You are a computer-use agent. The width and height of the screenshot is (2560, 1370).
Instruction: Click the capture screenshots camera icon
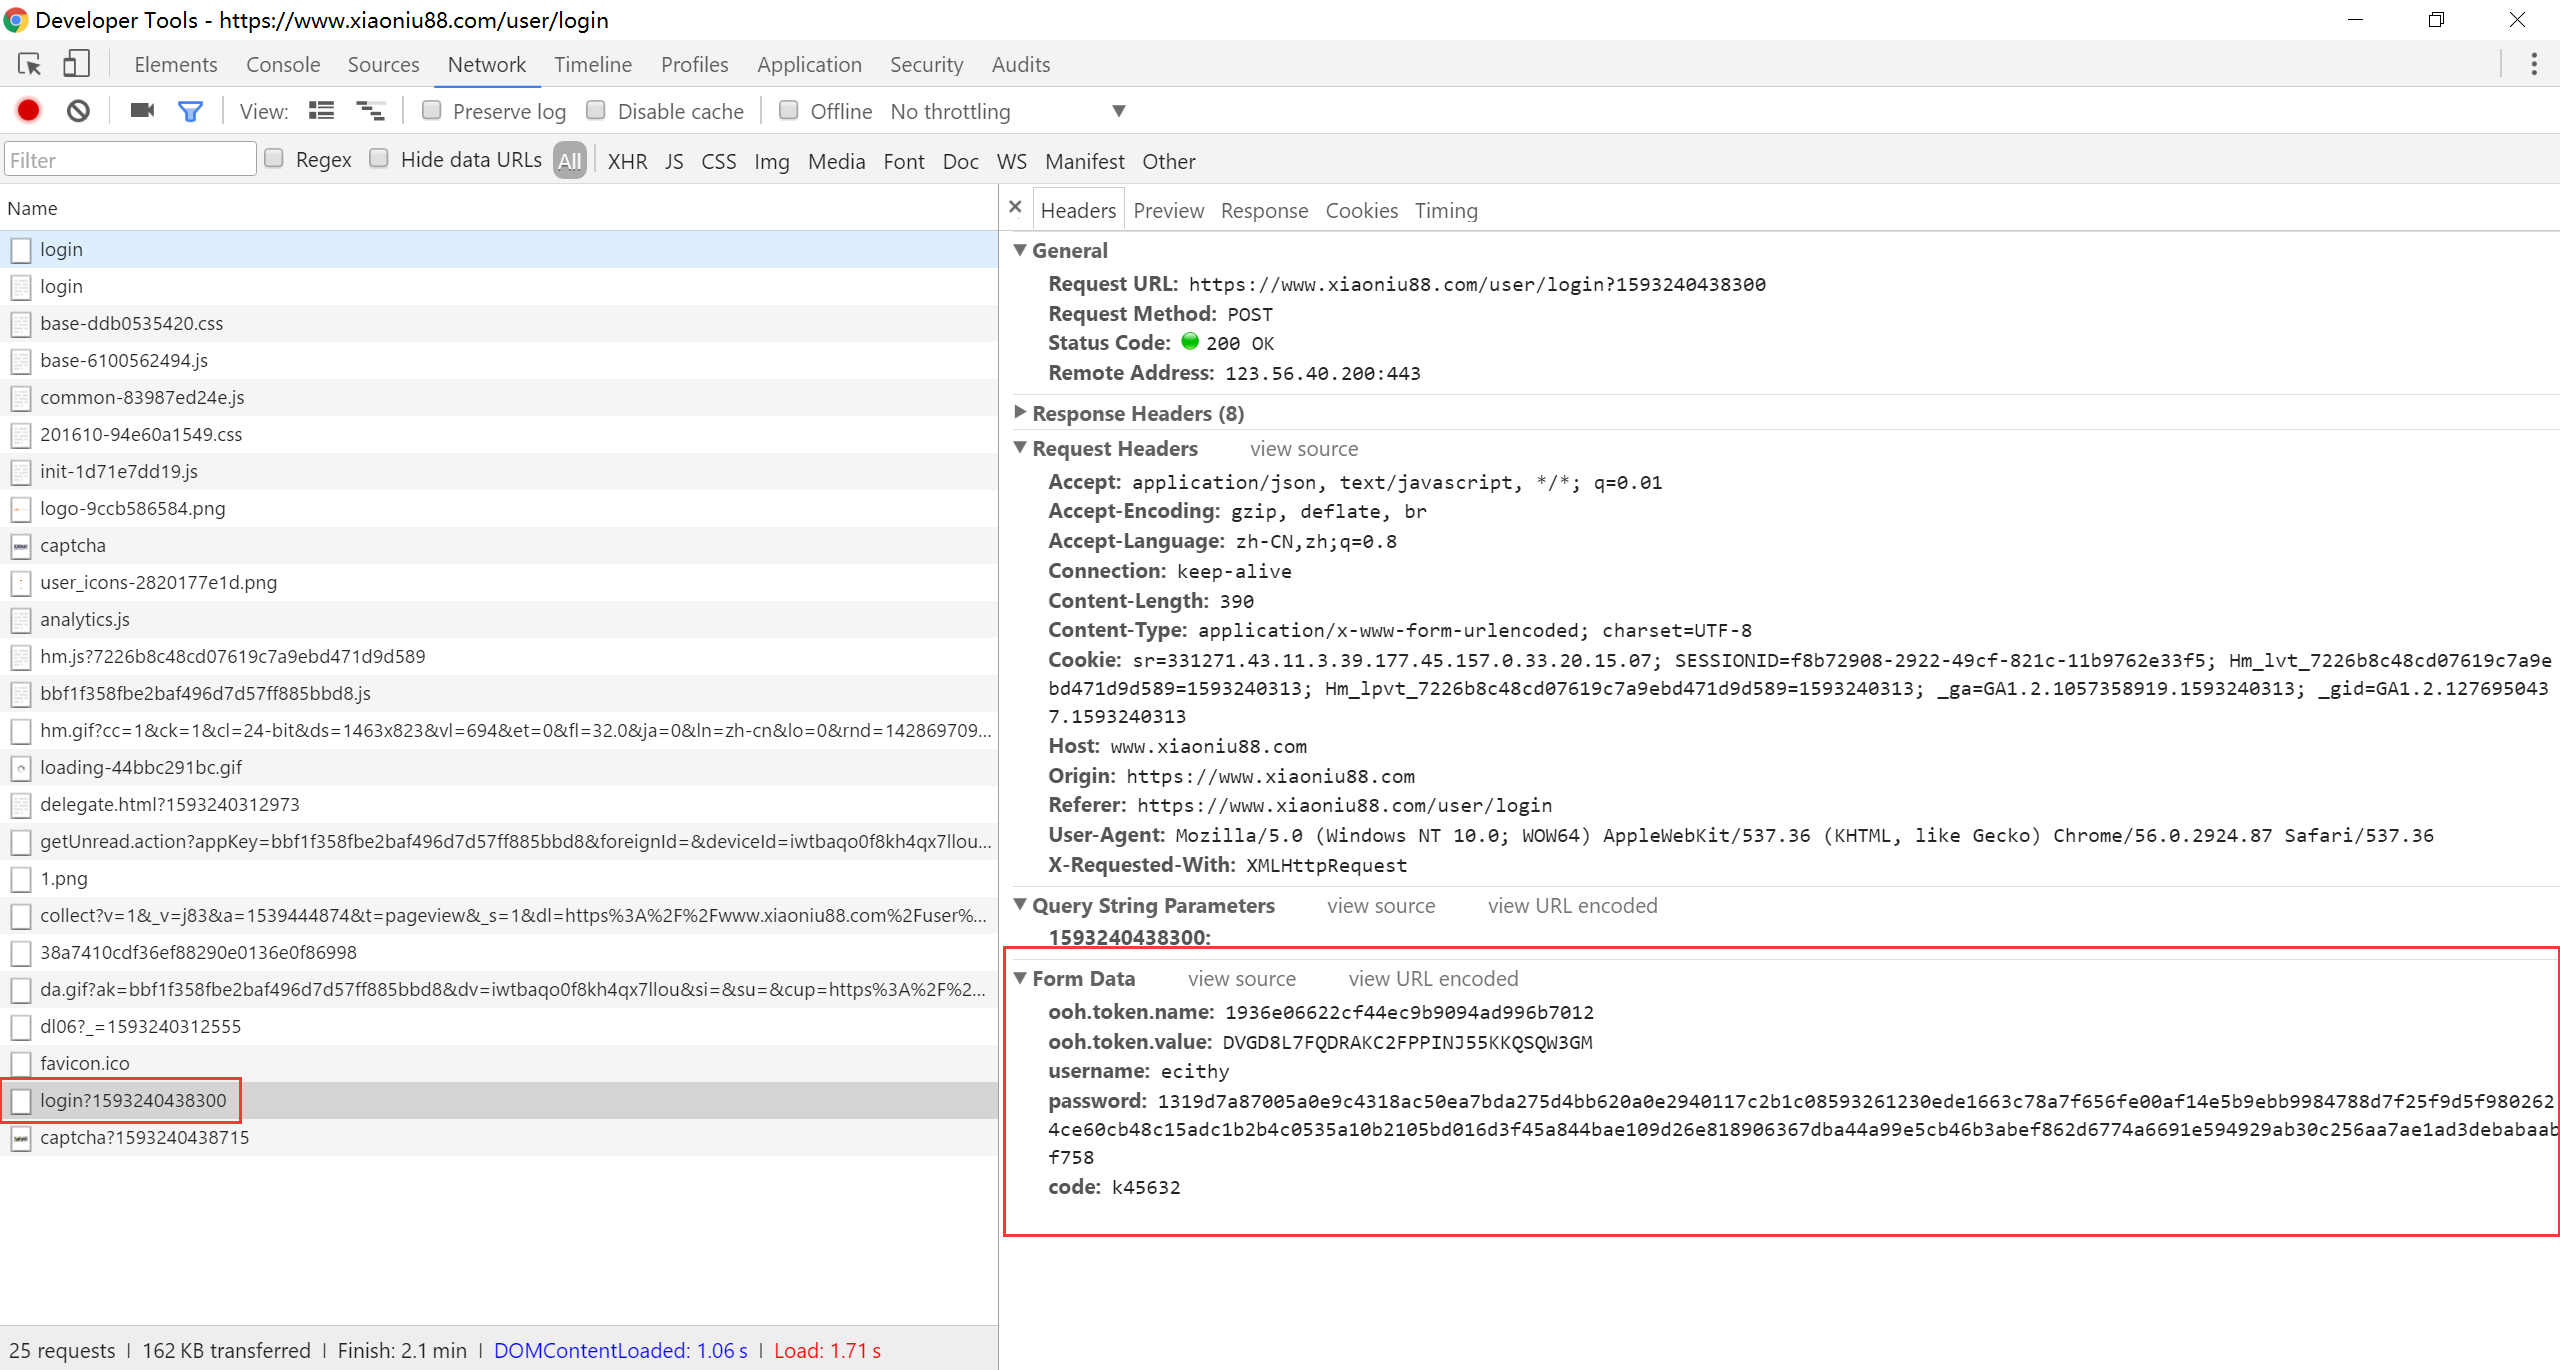pyautogui.click(x=142, y=111)
